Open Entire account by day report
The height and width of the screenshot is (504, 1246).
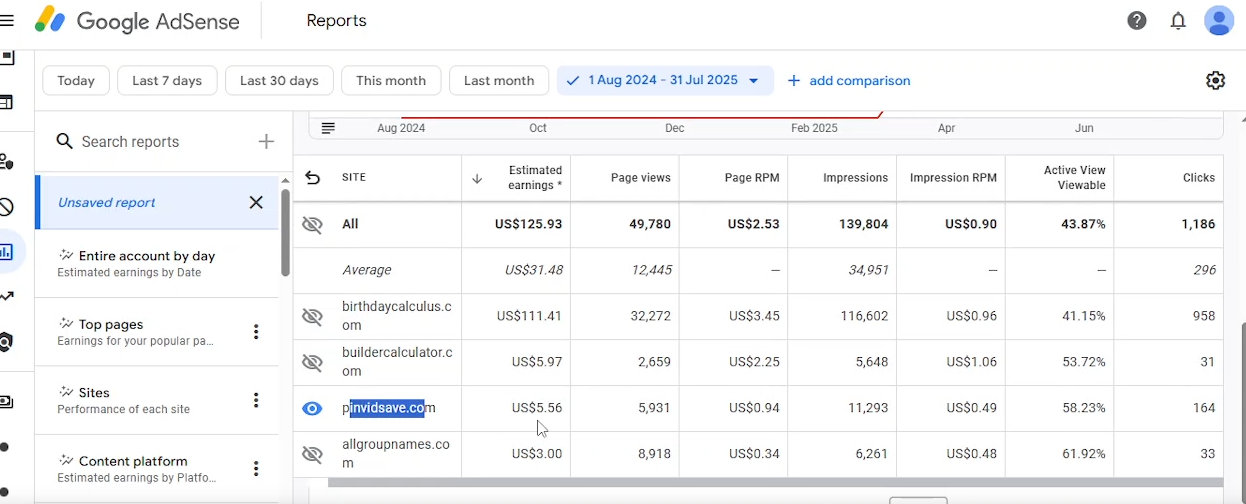pyautogui.click(x=157, y=263)
